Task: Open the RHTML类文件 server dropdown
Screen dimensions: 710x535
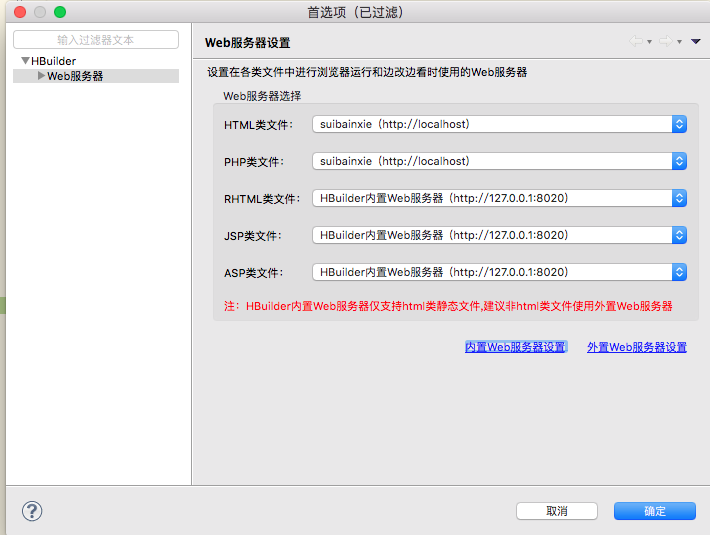Action: click(499, 198)
